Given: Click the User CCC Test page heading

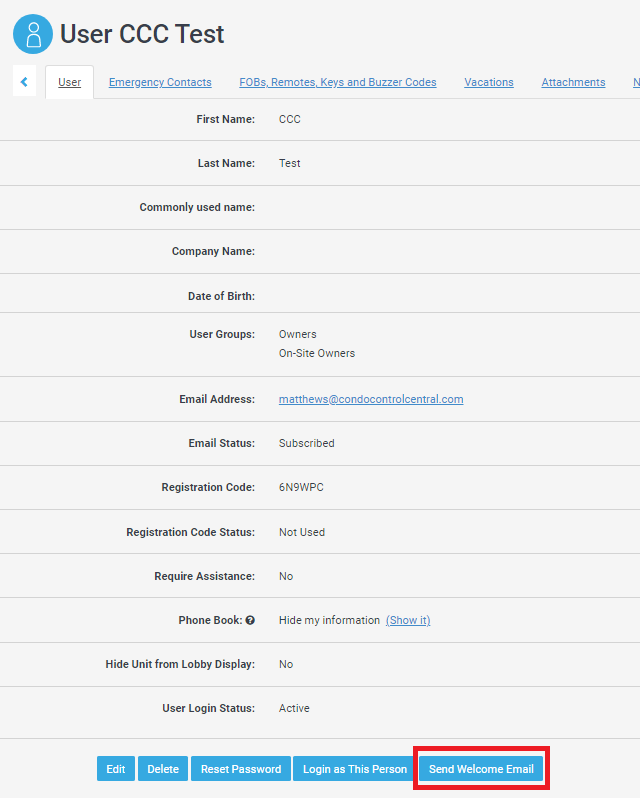Looking at the screenshot, I should click(142, 34).
